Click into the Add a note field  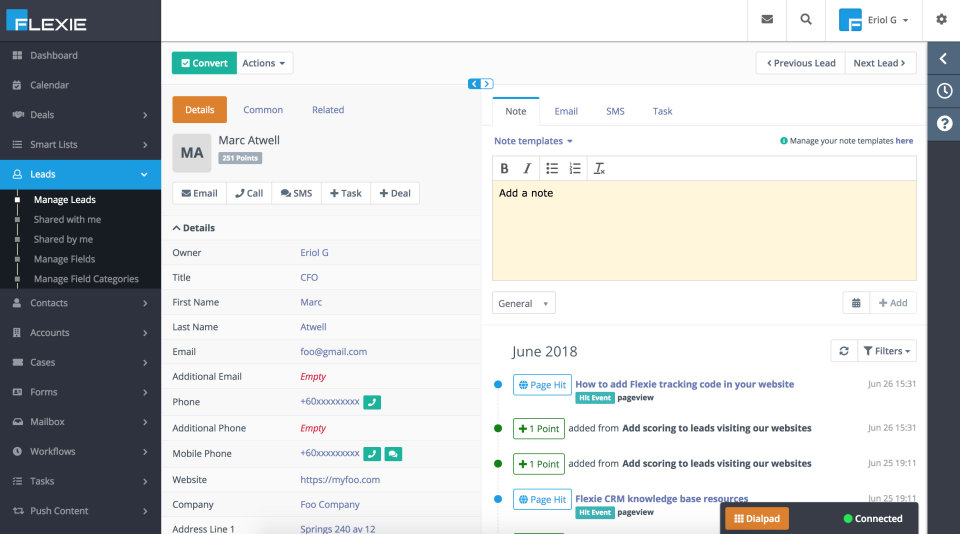click(x=704, y=230)
